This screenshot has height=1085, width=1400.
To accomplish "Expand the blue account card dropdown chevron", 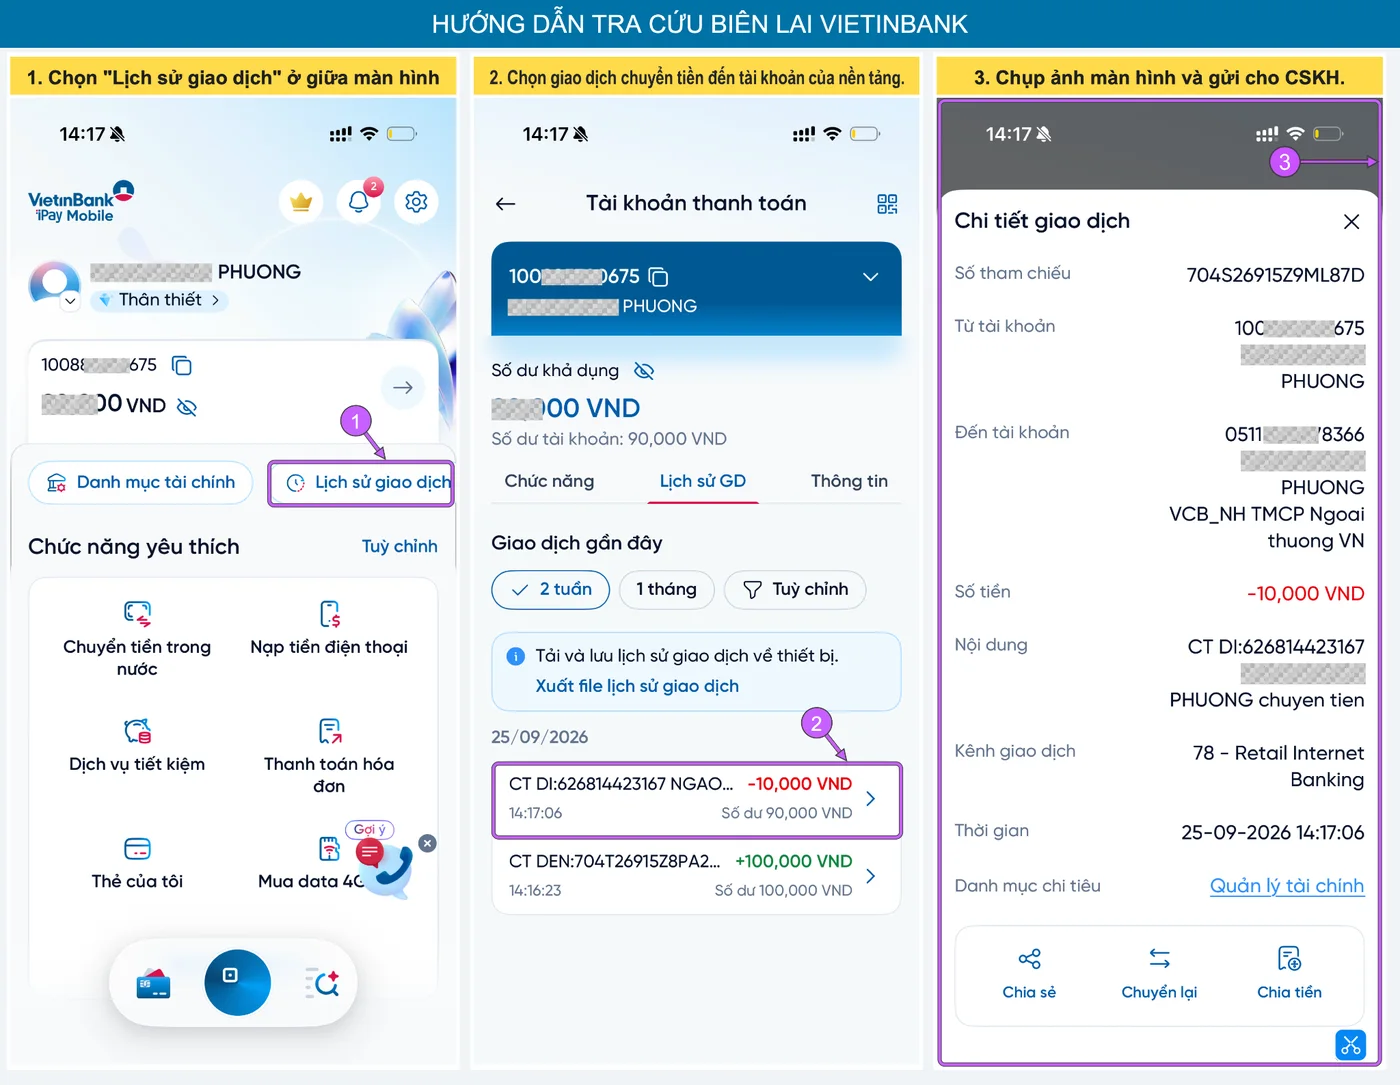I will [x=871, y=277].
